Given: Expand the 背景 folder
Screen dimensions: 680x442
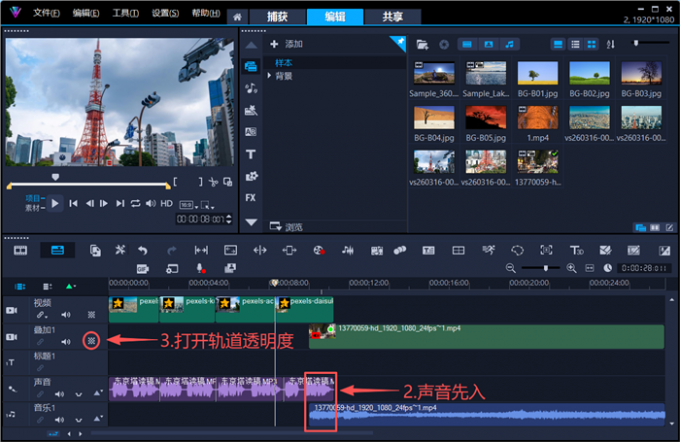Looking at the screenshot, I should click(x=269, y=75).
